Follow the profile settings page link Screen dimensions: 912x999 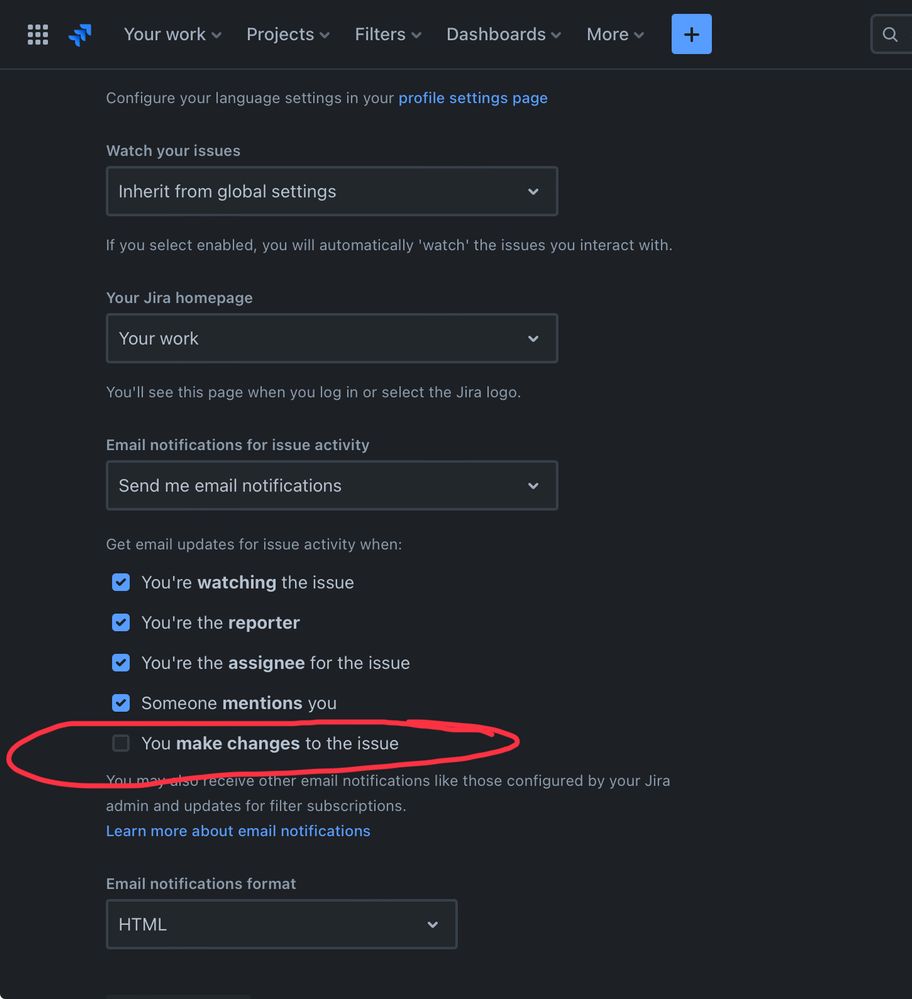473,98
